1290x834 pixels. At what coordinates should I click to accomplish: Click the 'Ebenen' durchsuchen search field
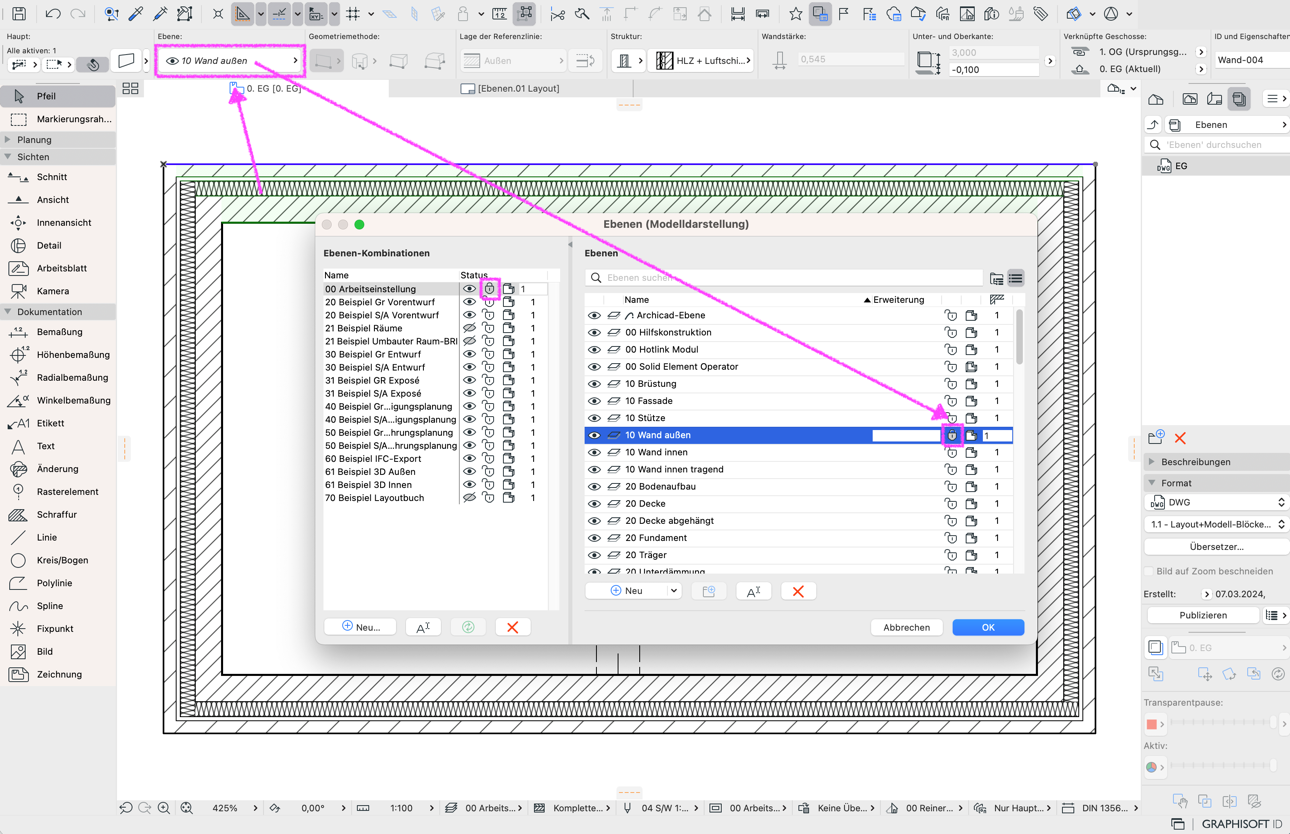[x=1218, y=145]
